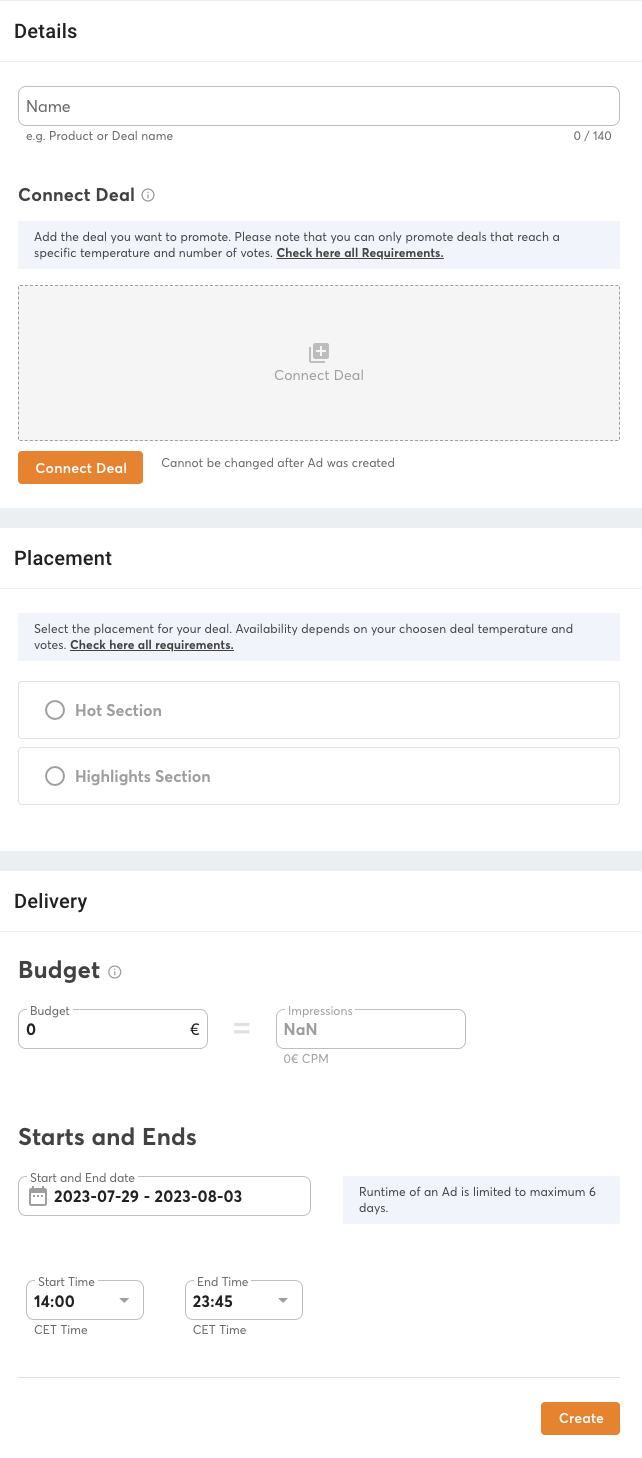Click the Budget amount input field
This screenshot has width=642, height=1458.
pos(105,1028)
